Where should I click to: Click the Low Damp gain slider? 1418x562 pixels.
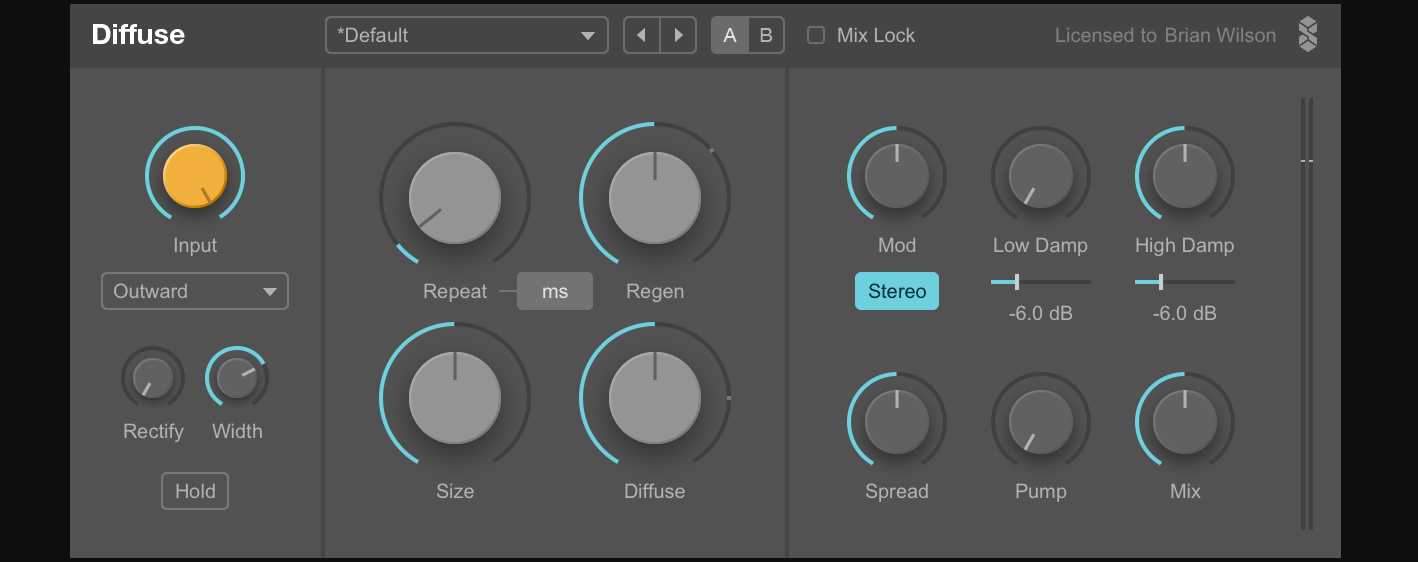tap(1040, 282)
